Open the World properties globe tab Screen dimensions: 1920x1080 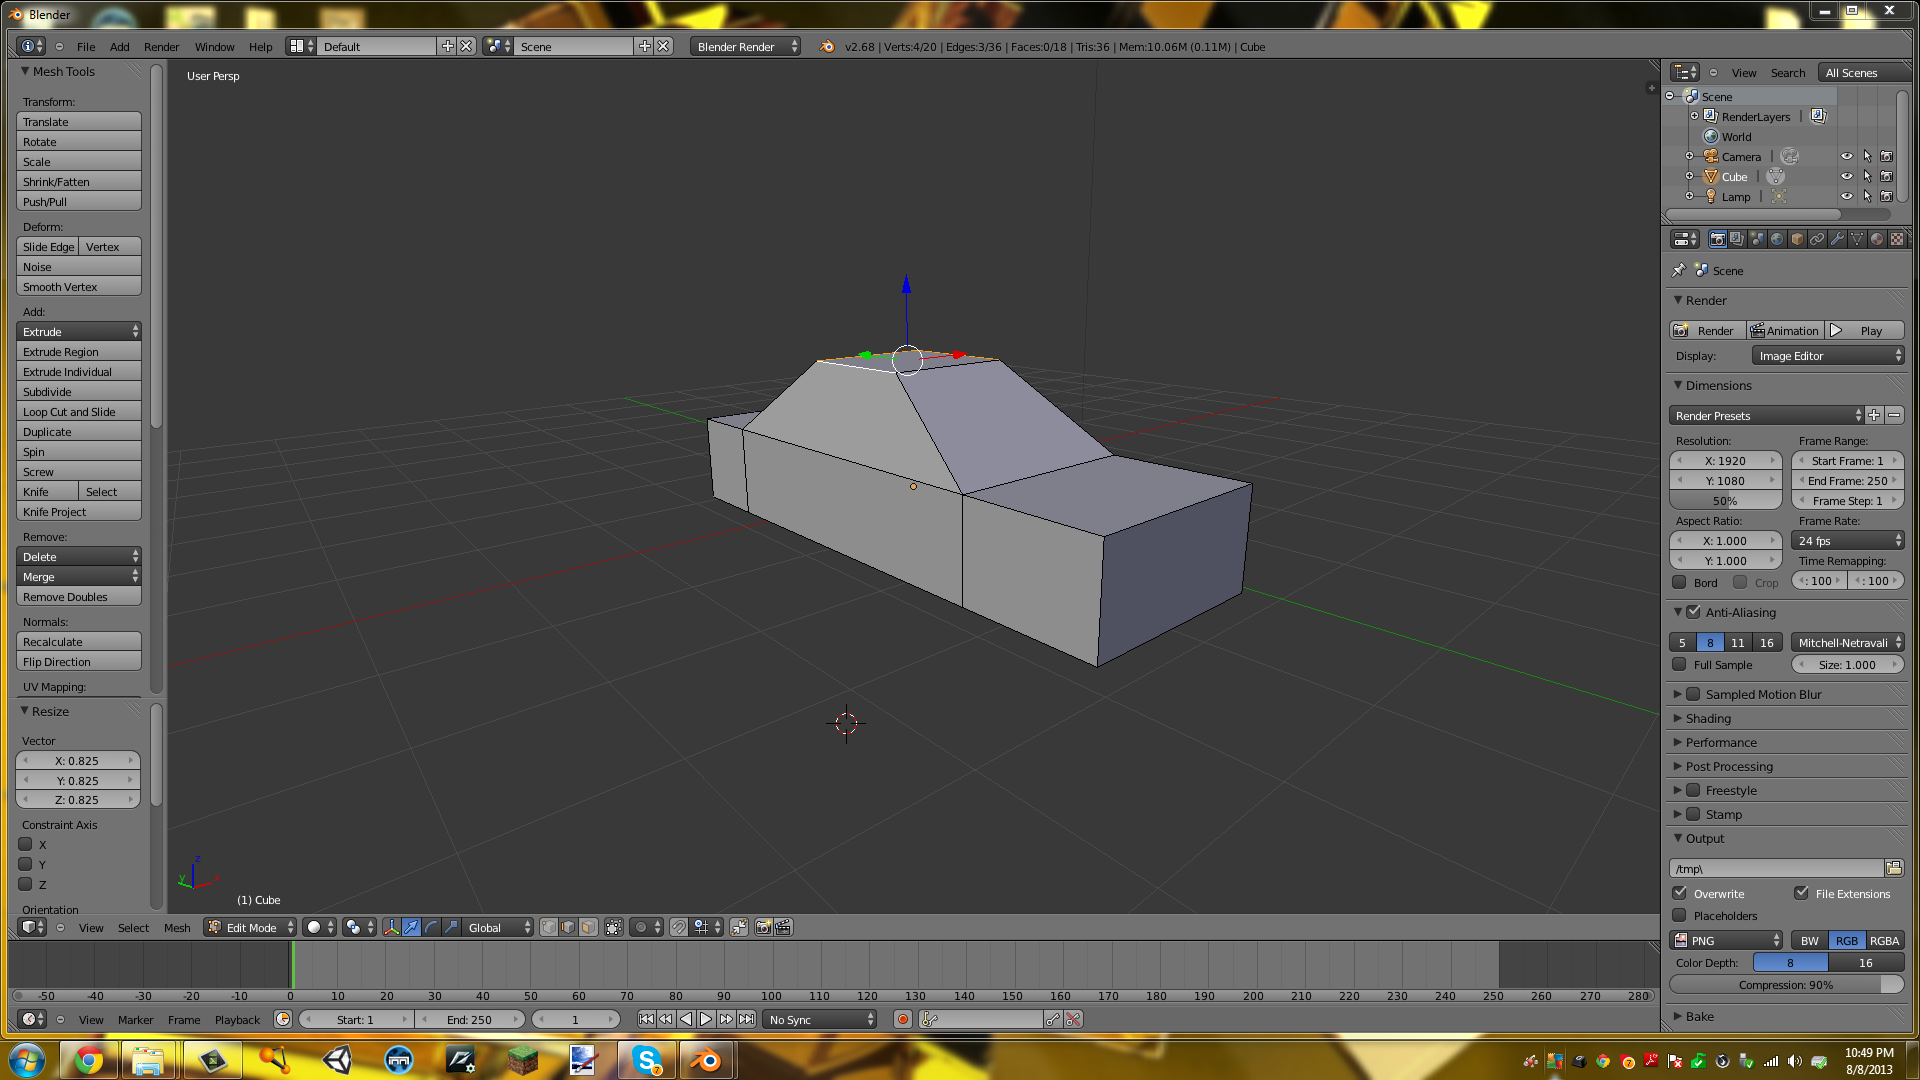(1777, 239)
